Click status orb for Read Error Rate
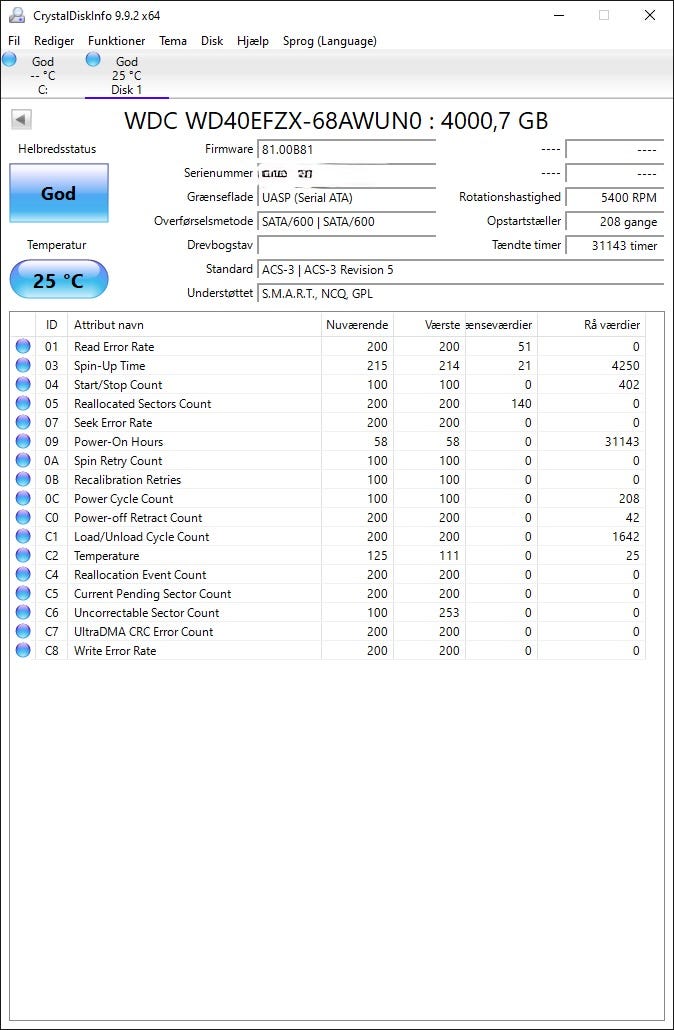 (23, 346)
